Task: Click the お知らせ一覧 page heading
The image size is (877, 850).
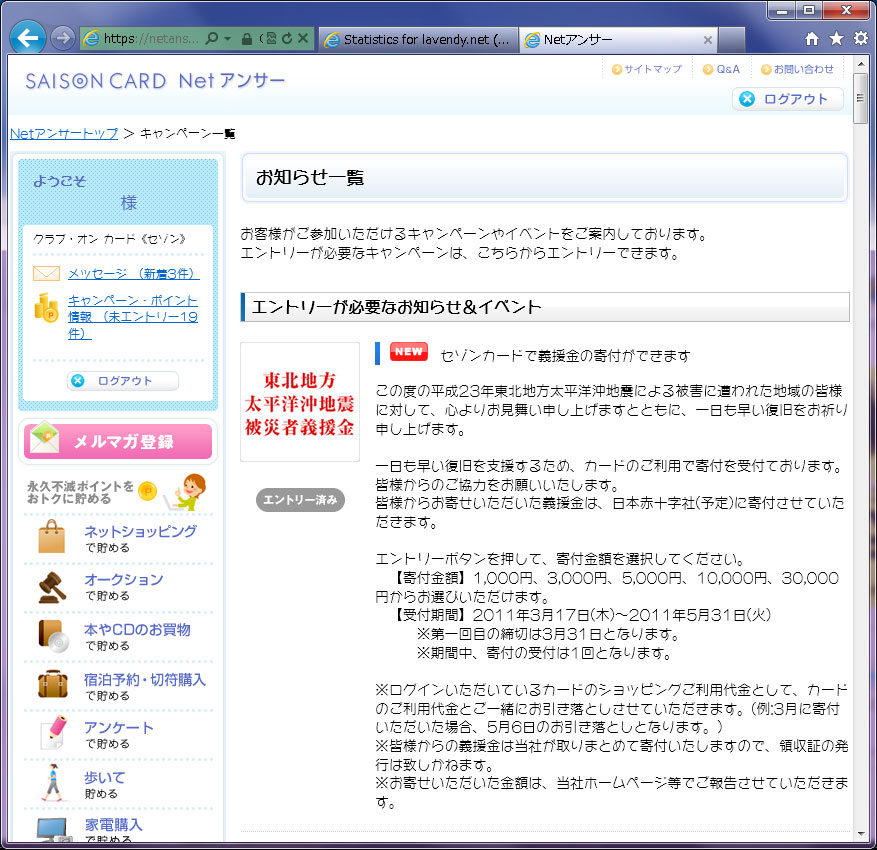Action: click(310, 178)
